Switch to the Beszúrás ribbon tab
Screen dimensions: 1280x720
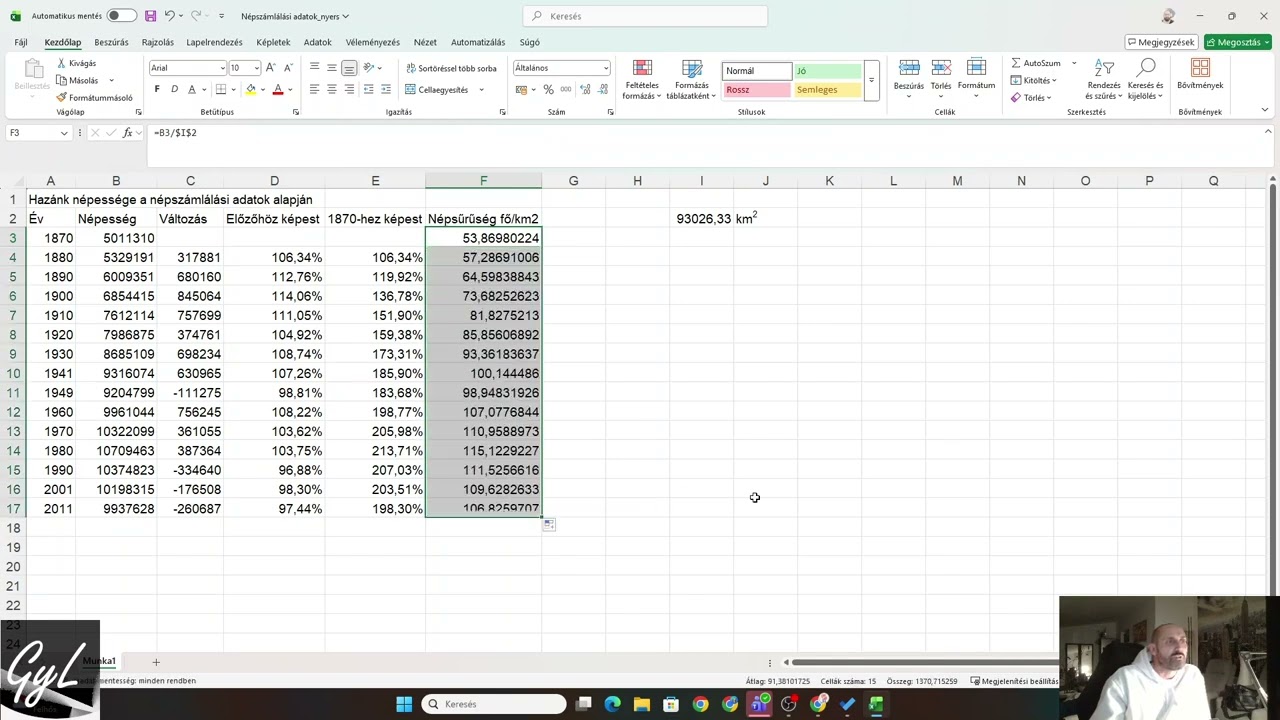[111, 42]
